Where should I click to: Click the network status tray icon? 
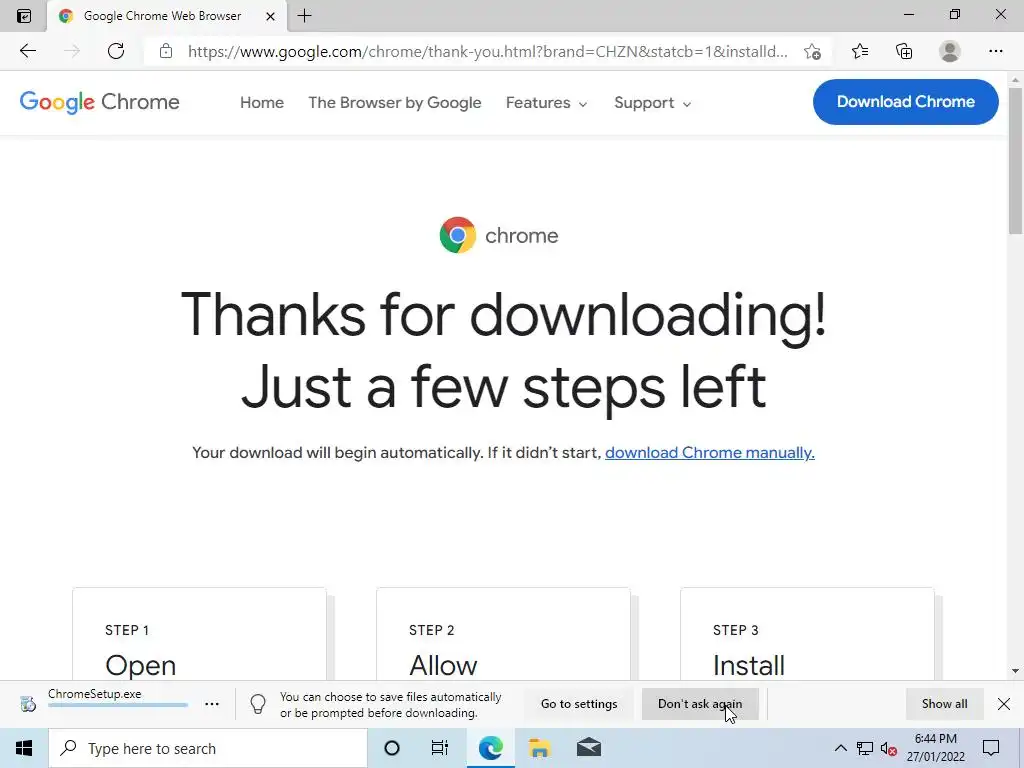pos(865,748)
